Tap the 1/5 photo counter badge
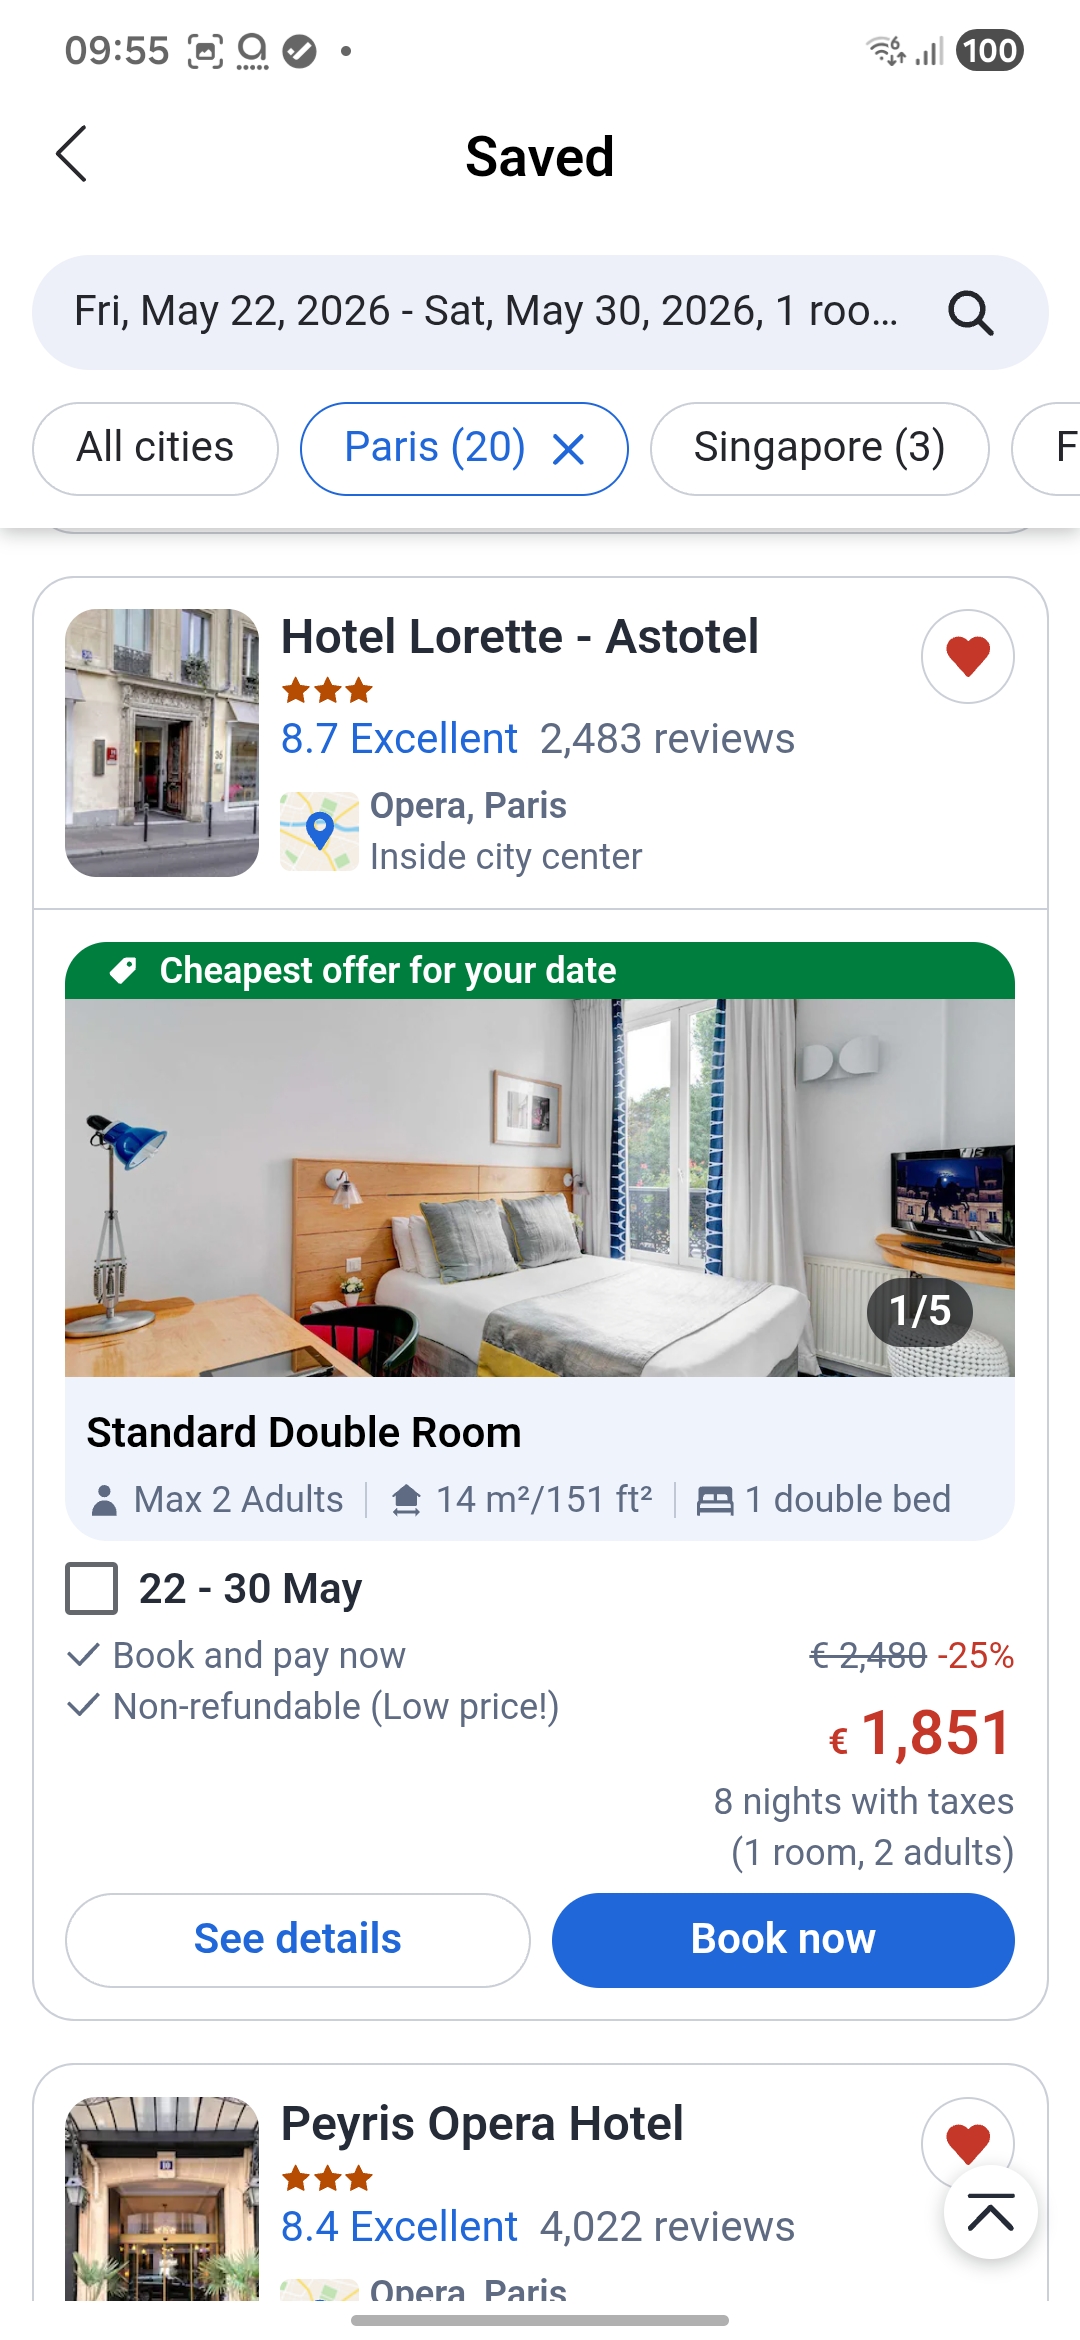Viewport: 1080px width, 2340px height. (x=919, y=1311)
